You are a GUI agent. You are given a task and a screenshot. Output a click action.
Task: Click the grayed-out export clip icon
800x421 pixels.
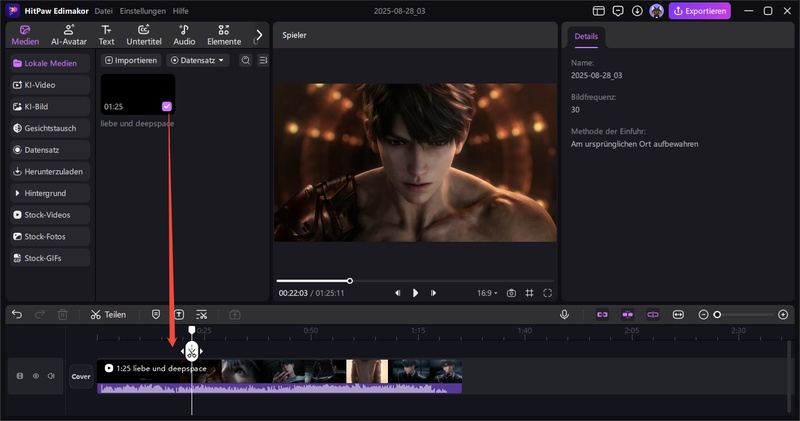tap(235, 314)
